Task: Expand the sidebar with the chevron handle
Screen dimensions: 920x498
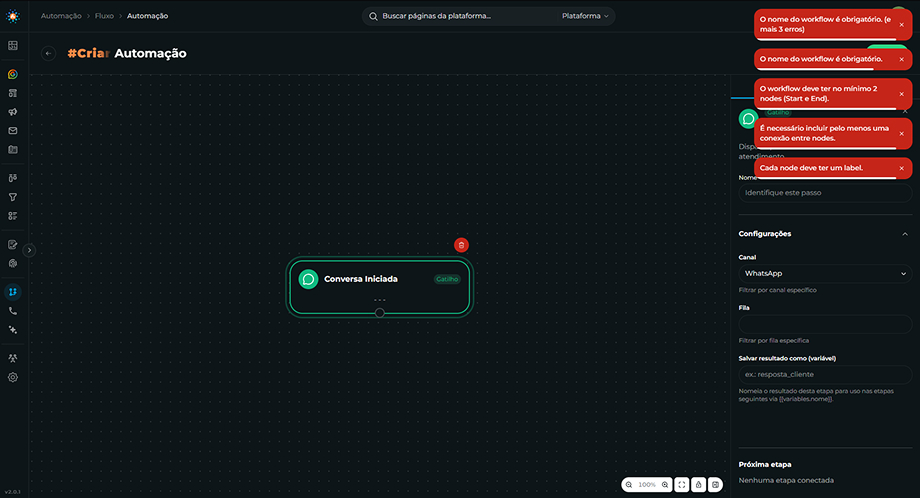Action: click(x=29, y=250)
